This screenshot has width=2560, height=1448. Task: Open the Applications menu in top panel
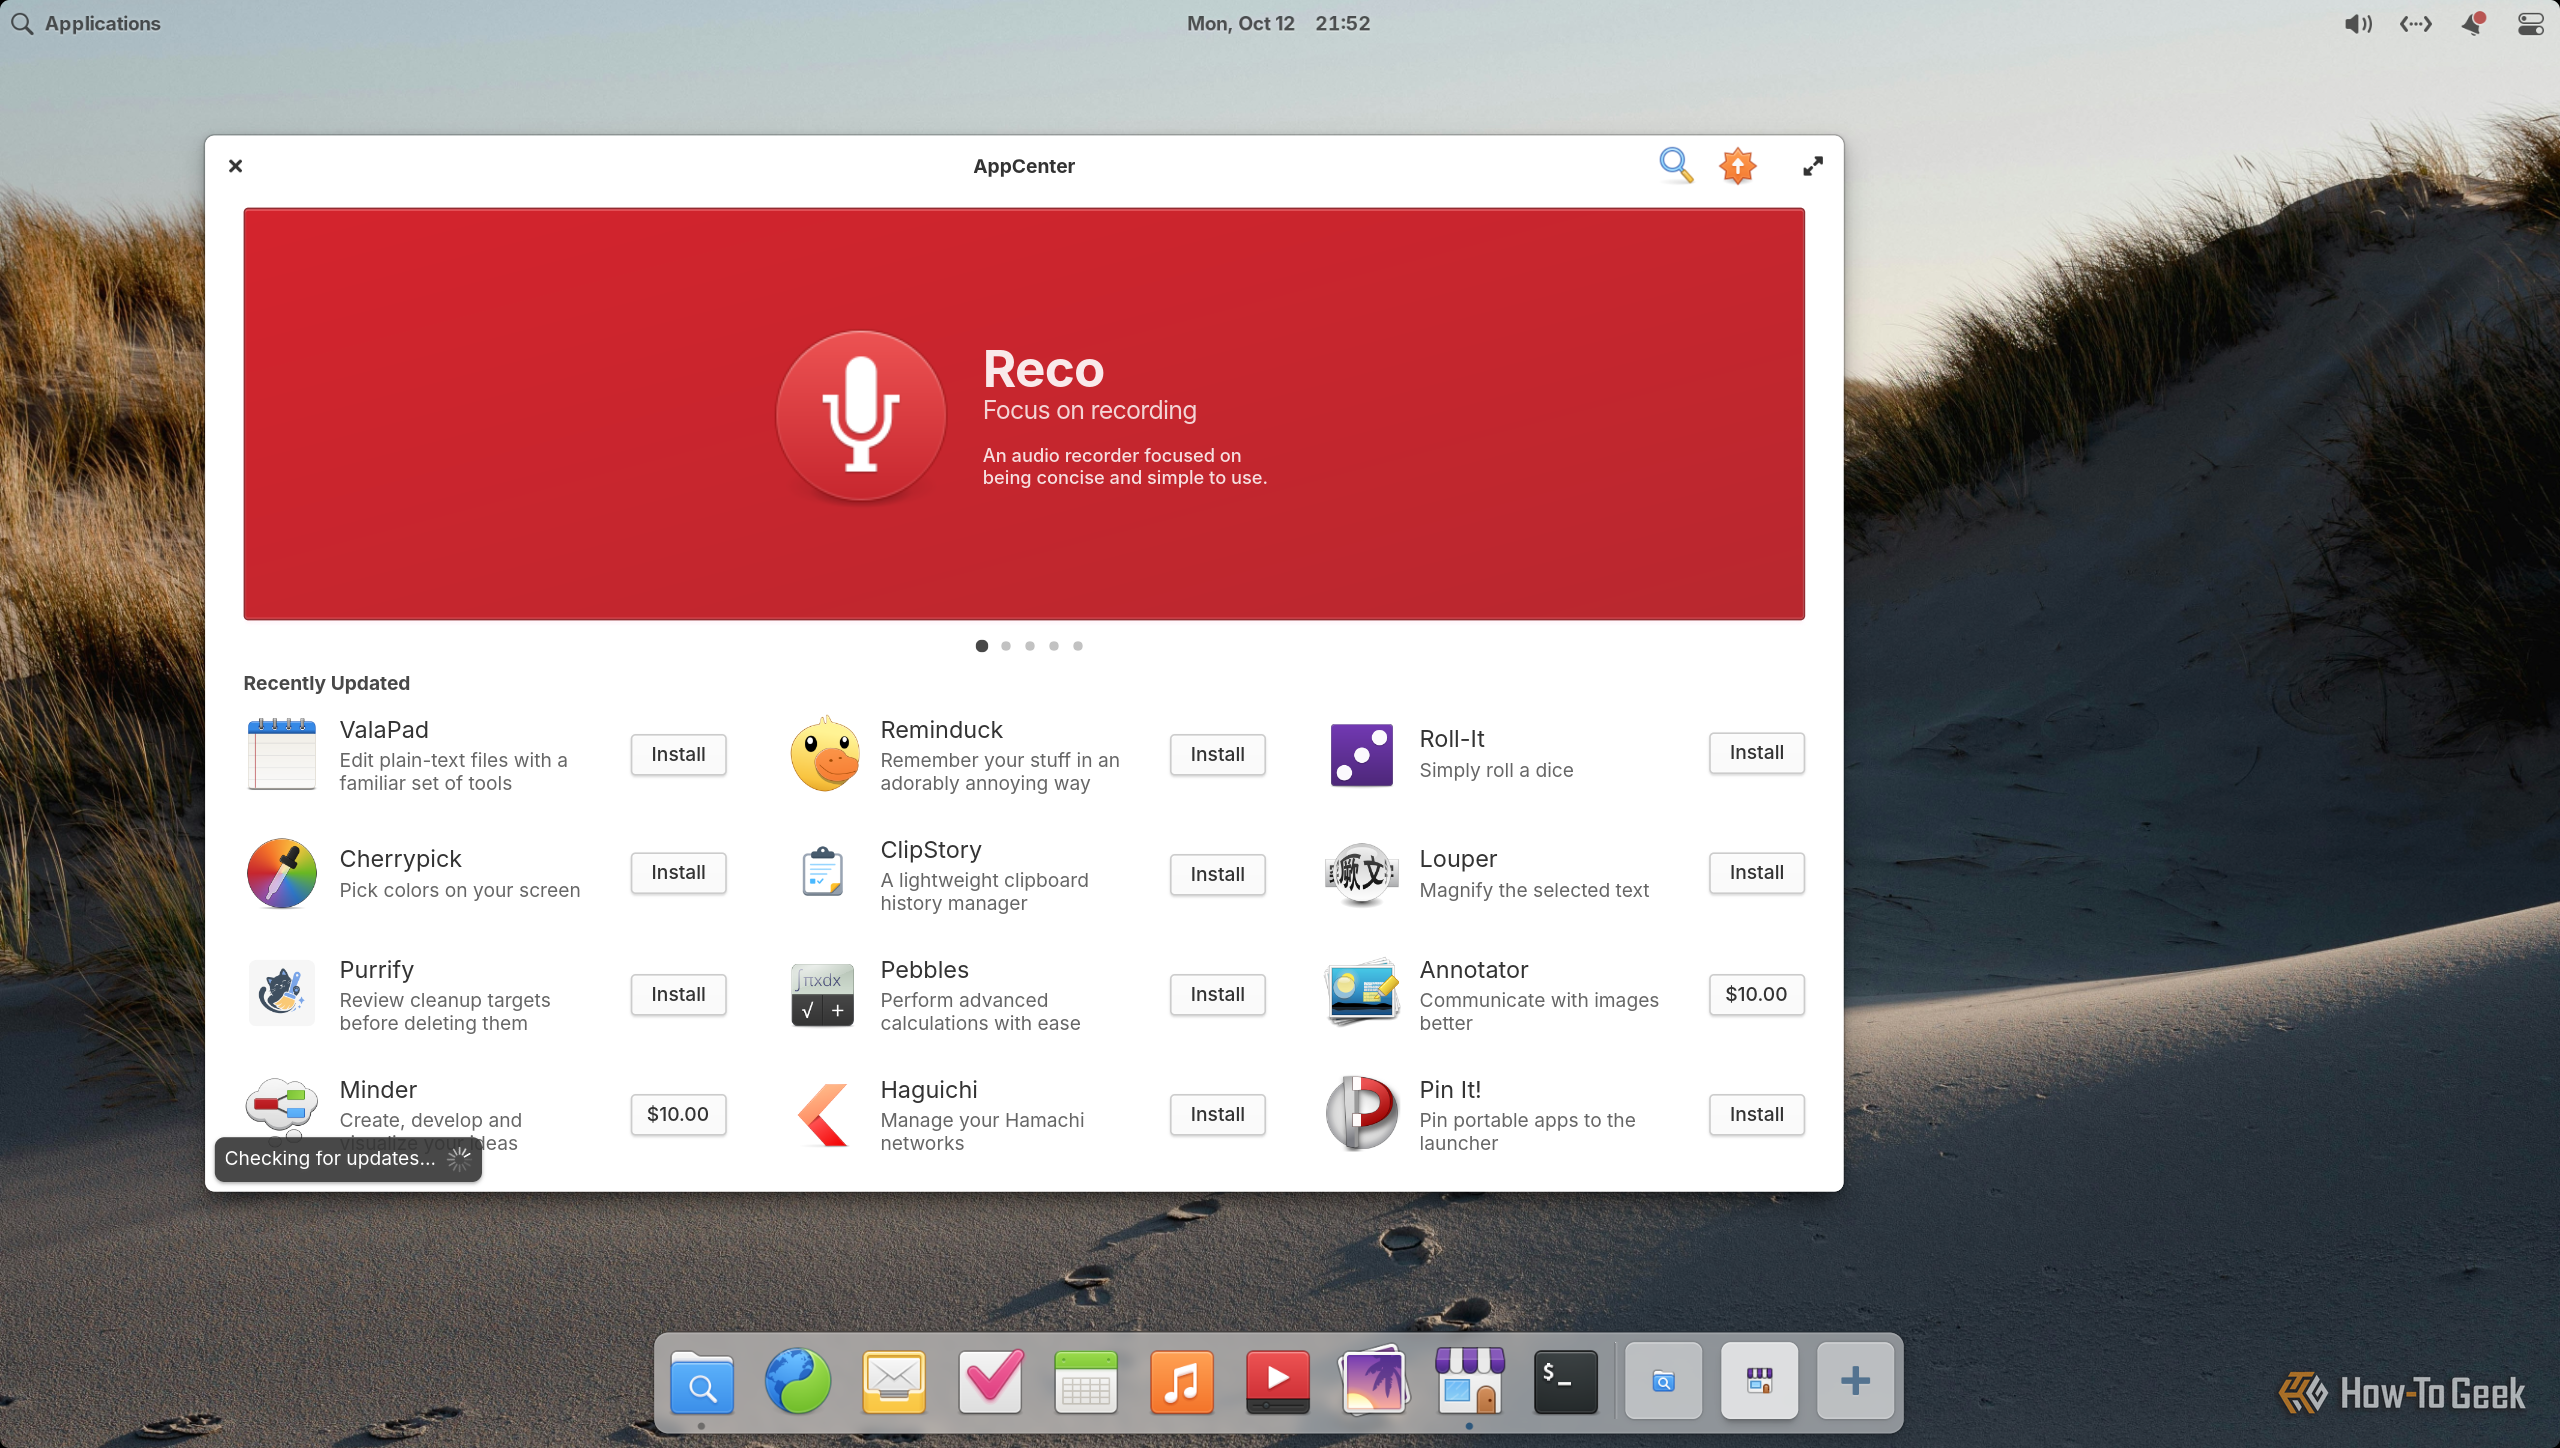click(86, 23)
